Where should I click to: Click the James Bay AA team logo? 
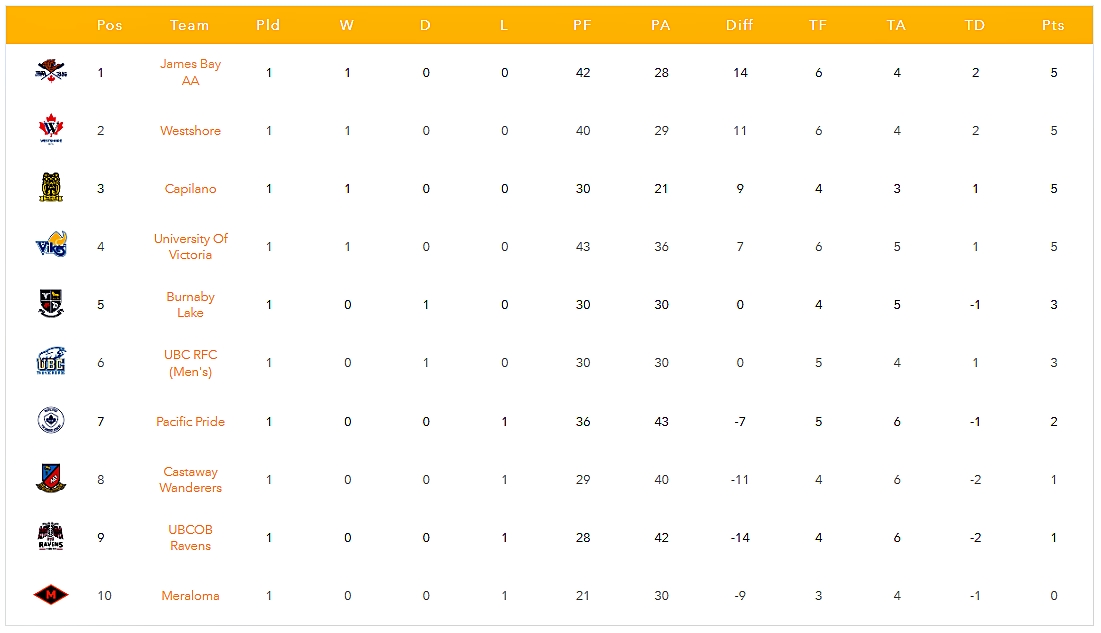point(50,72)
